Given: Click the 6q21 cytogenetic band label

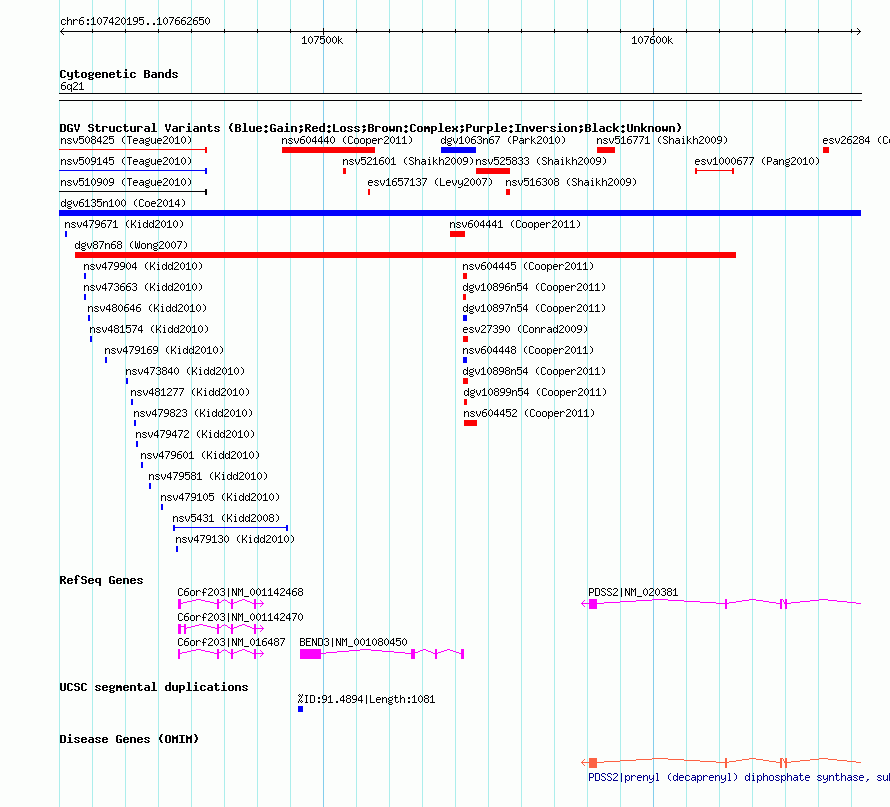Looking at the screenshot, I should [x=72, y=86].
